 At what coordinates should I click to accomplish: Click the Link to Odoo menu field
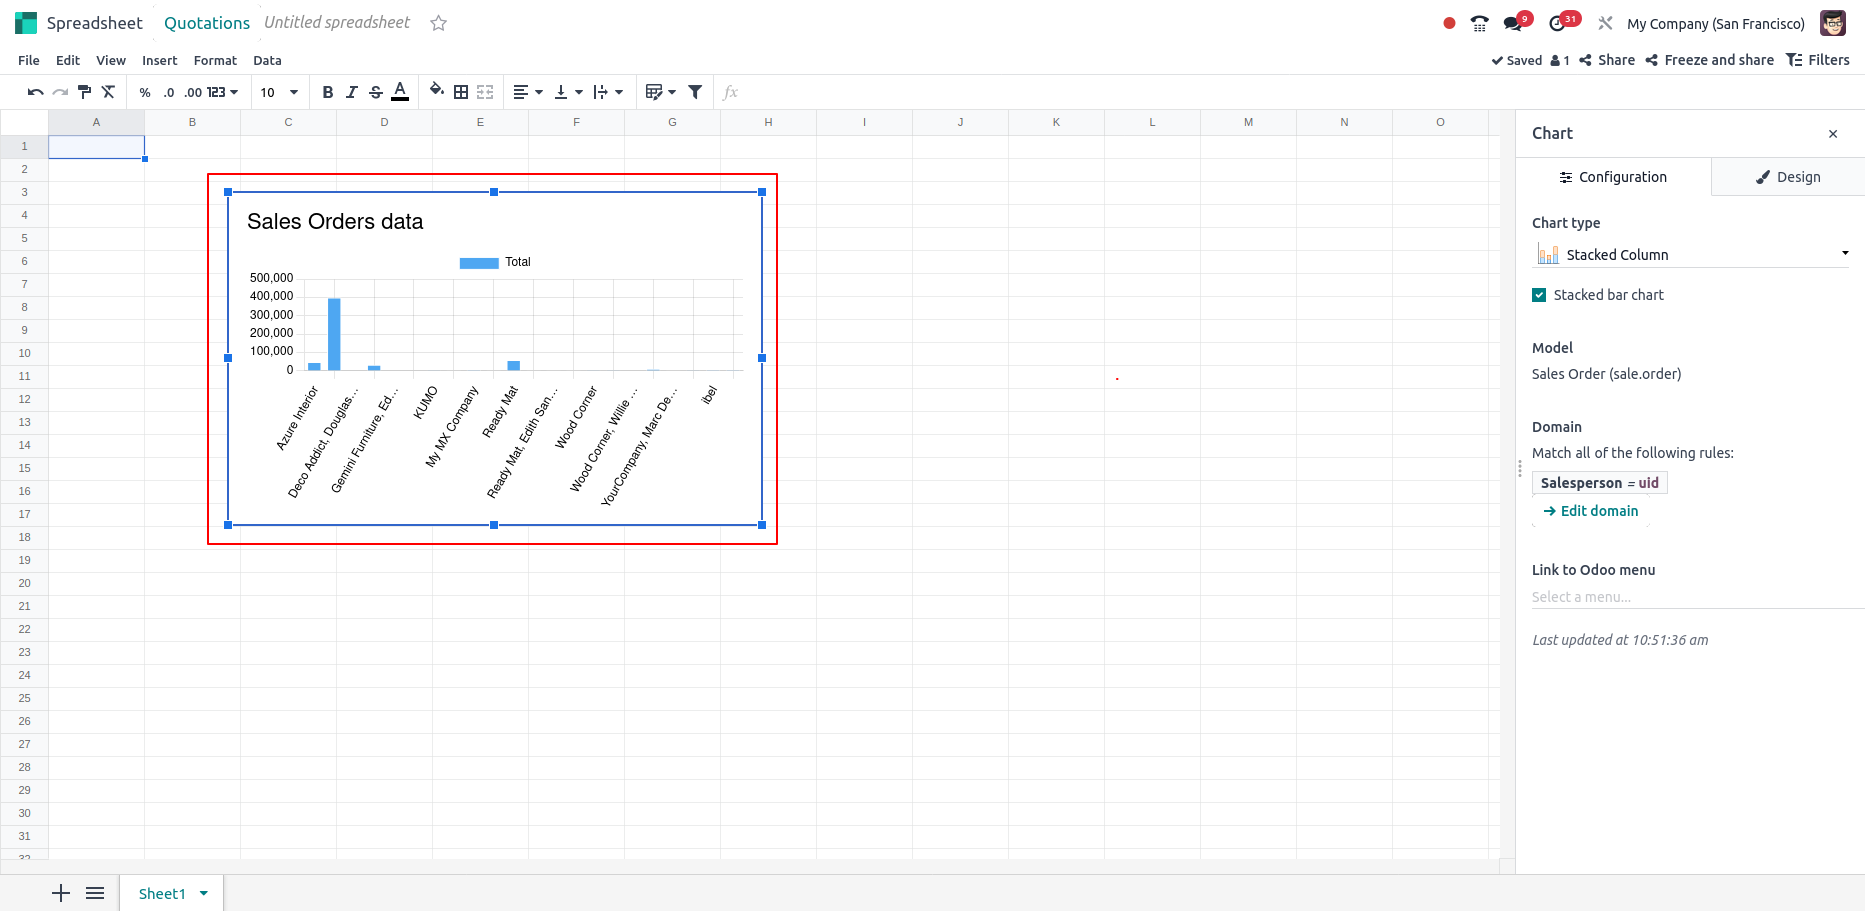(1690, 597)
